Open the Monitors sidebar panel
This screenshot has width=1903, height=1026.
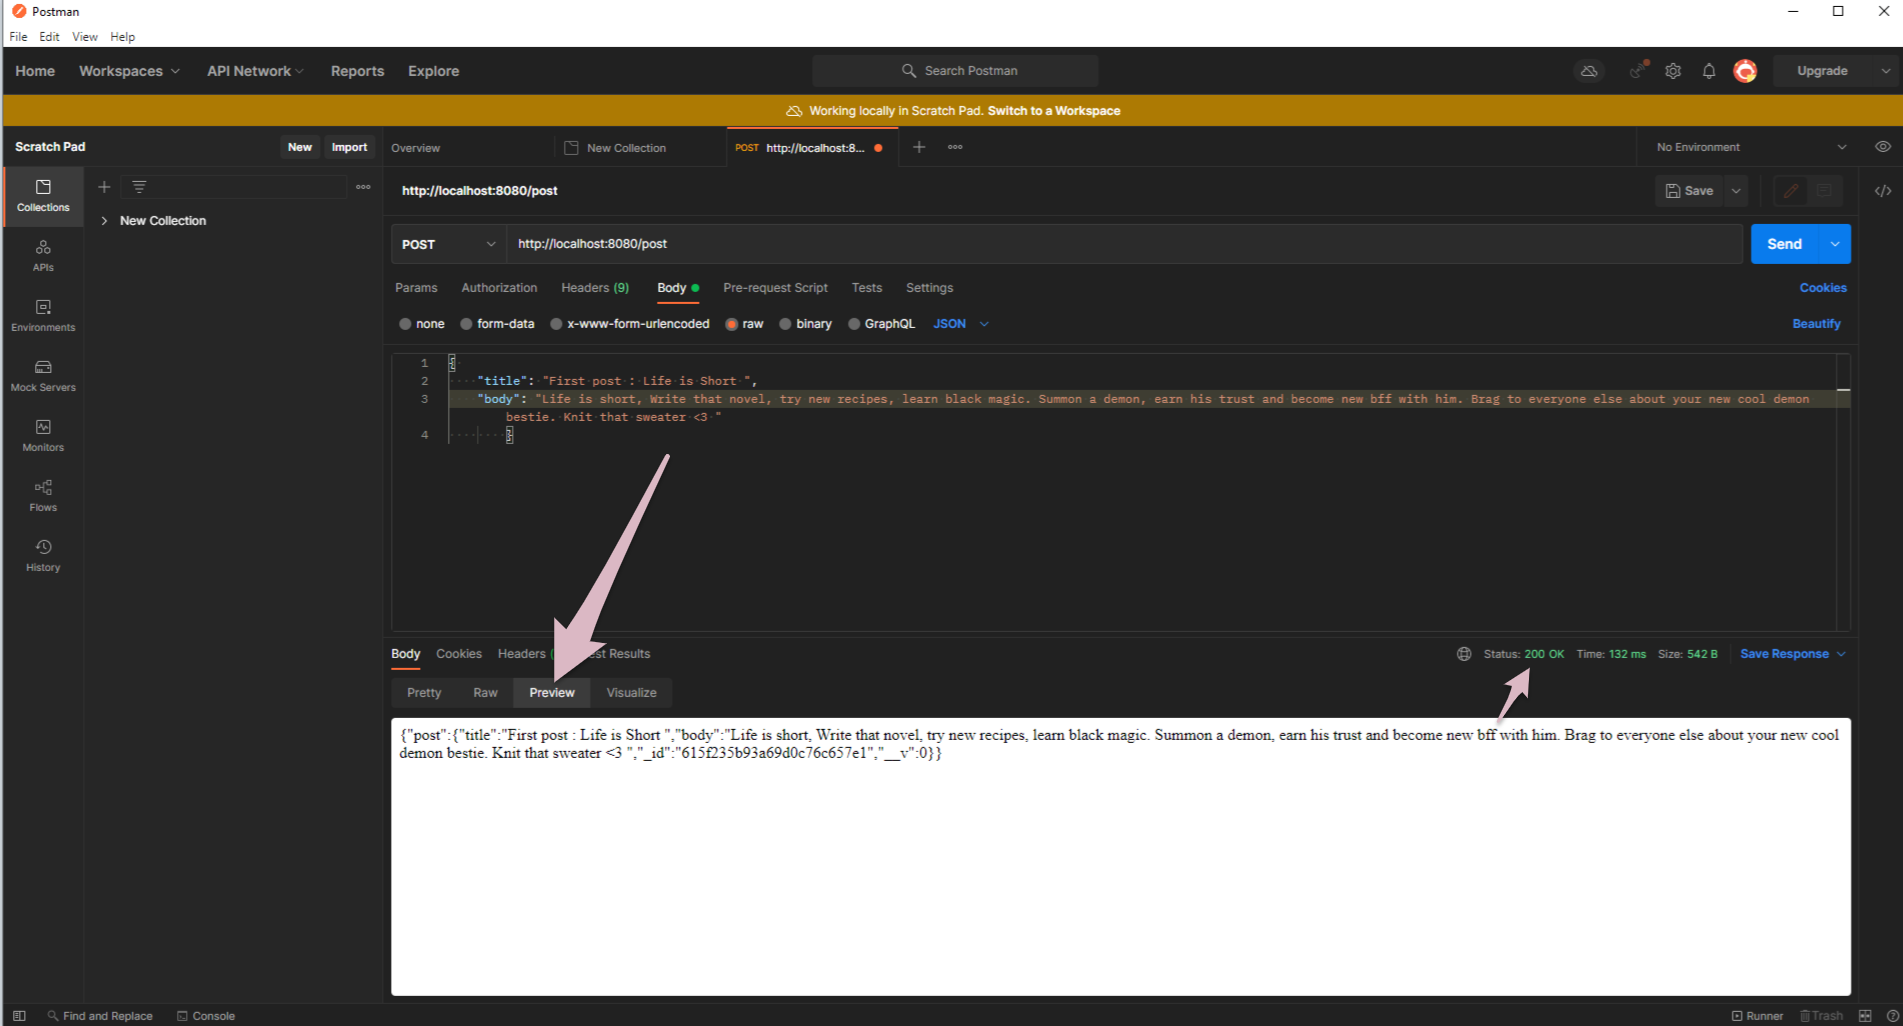pos(43,436)
